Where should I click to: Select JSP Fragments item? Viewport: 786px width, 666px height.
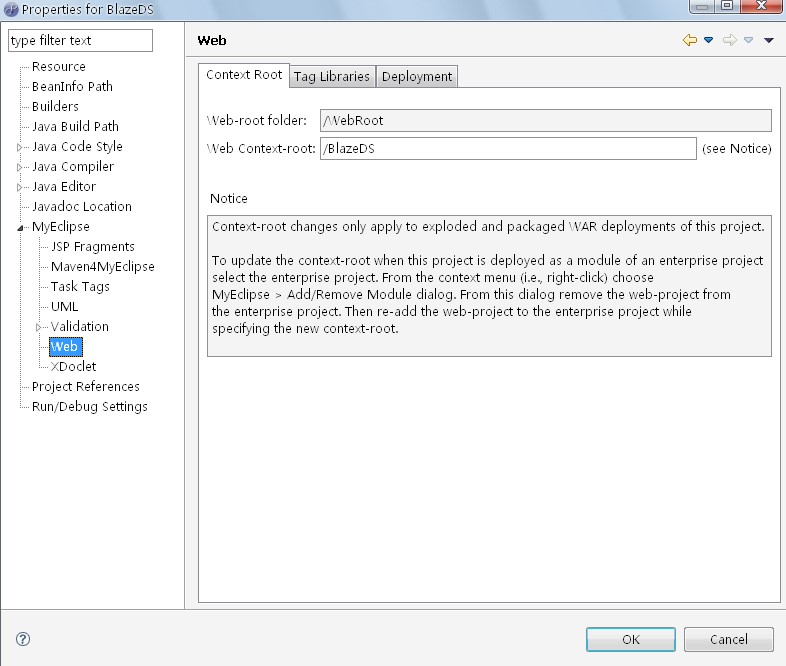tap(93, 247)
